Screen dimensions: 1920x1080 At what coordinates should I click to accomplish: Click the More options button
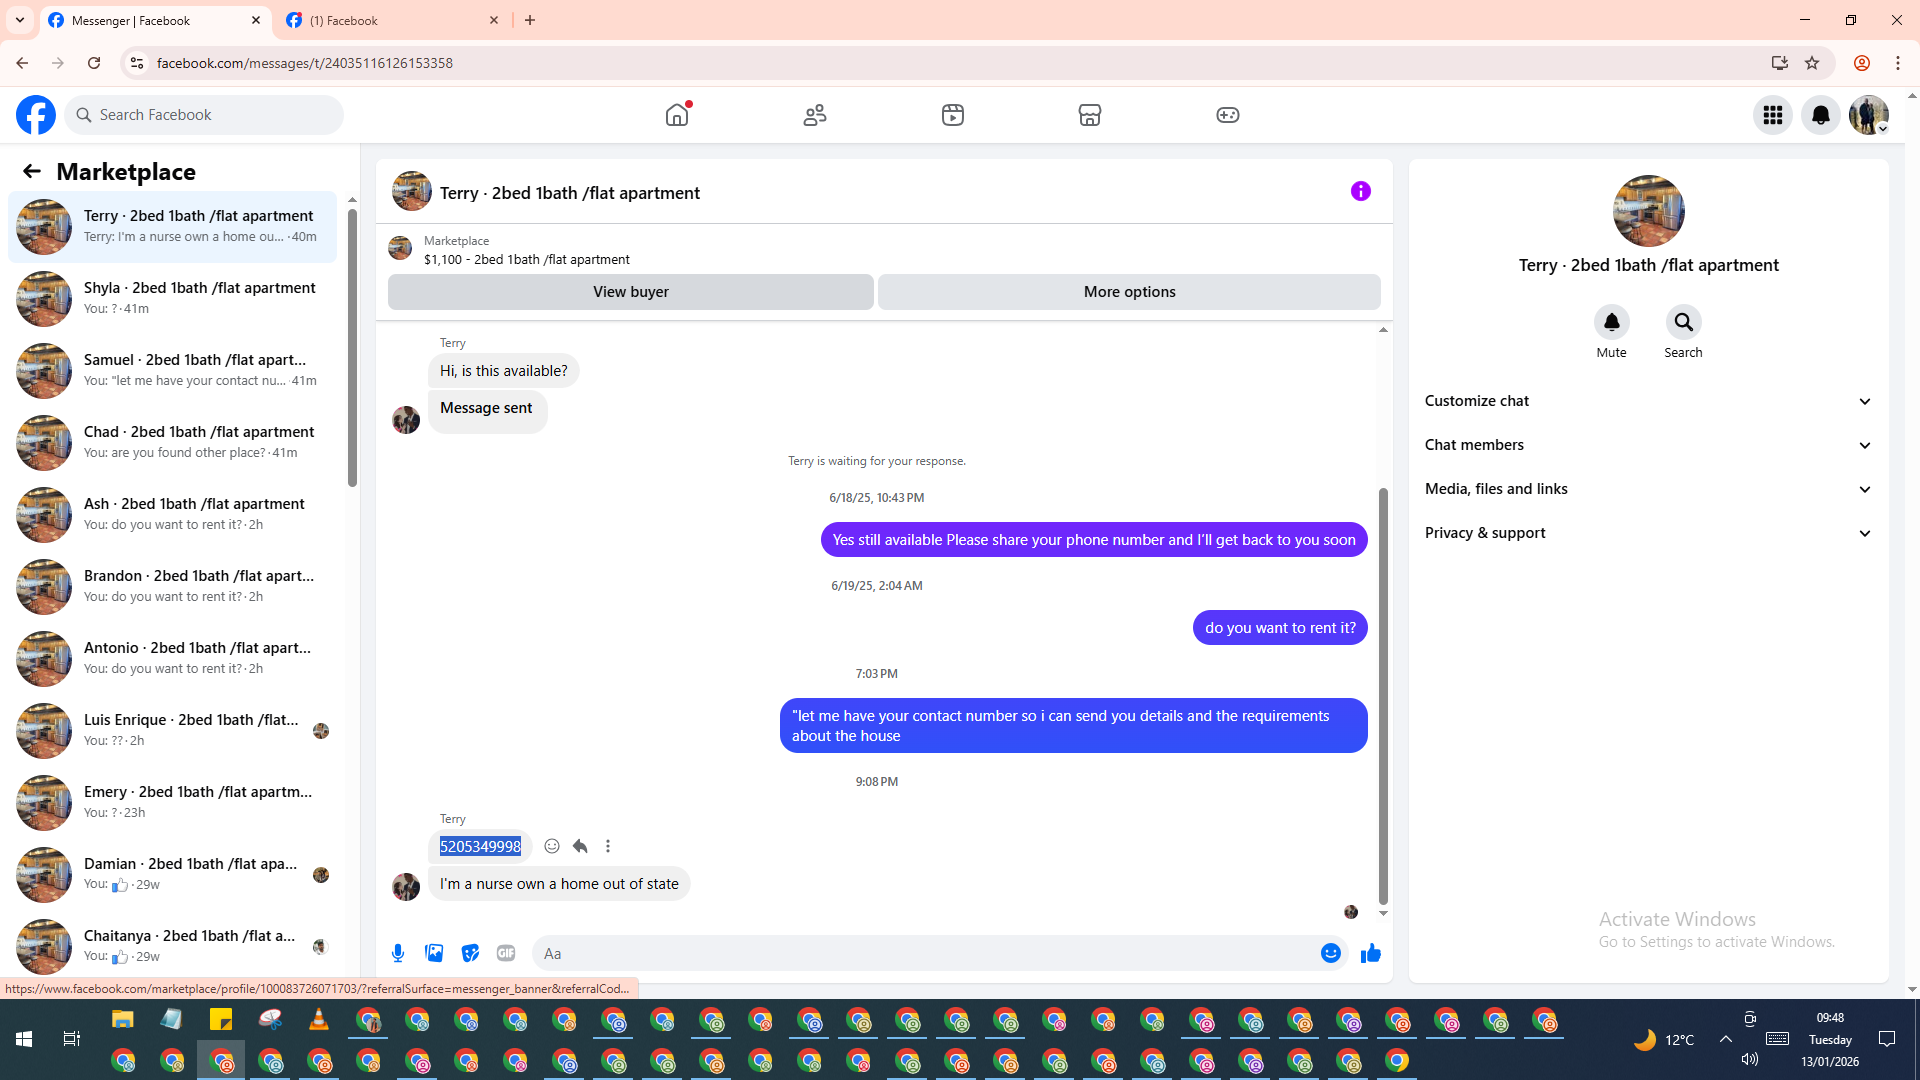1129,292
